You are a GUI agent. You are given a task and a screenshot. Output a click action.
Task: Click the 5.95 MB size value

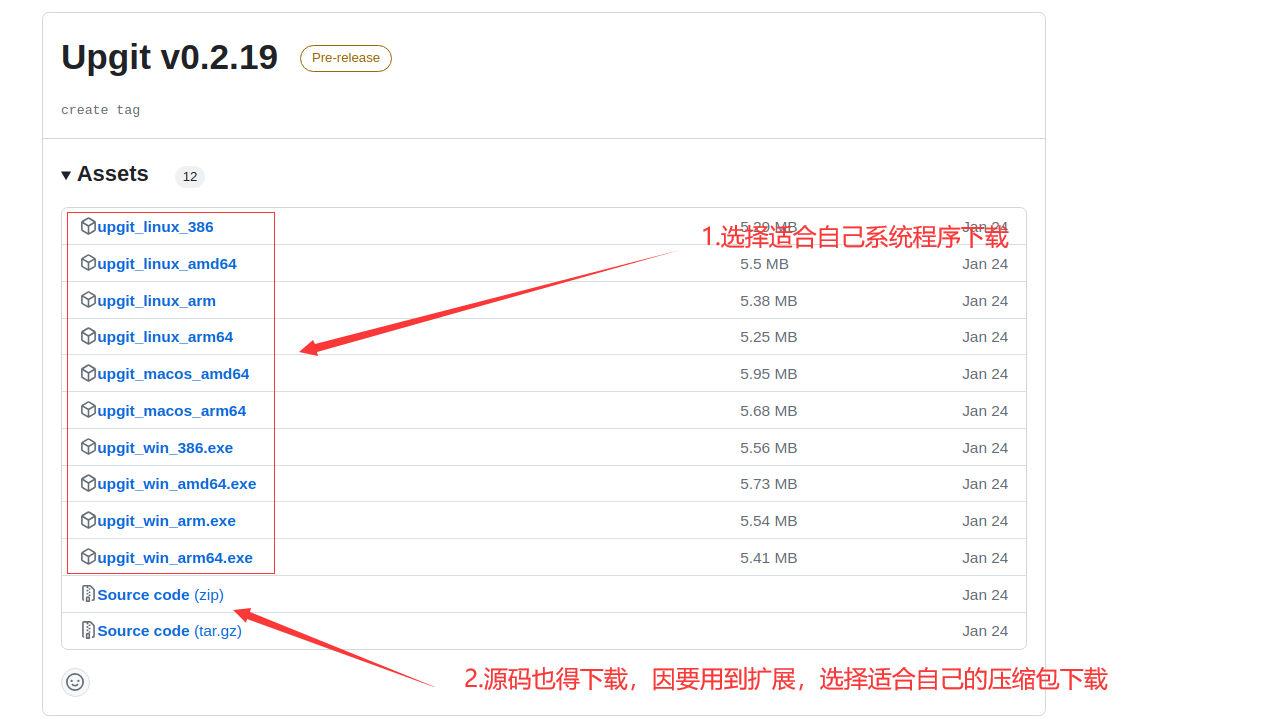point(768,374)
